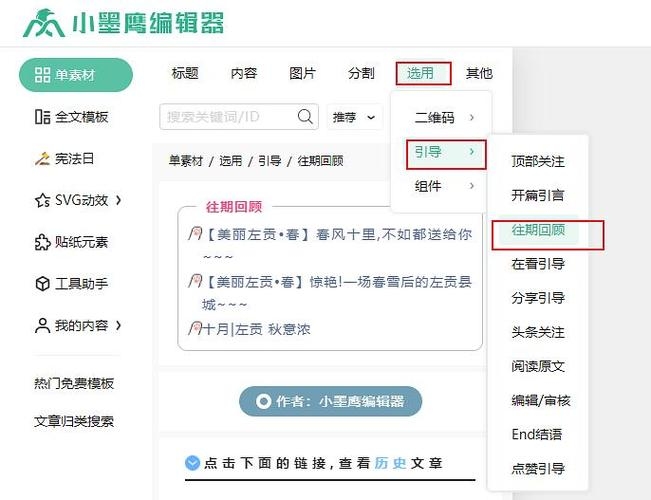This screenshot has width=651, height=500.
Task: Click the grid icon in 单素材 button
Action: 42,75
